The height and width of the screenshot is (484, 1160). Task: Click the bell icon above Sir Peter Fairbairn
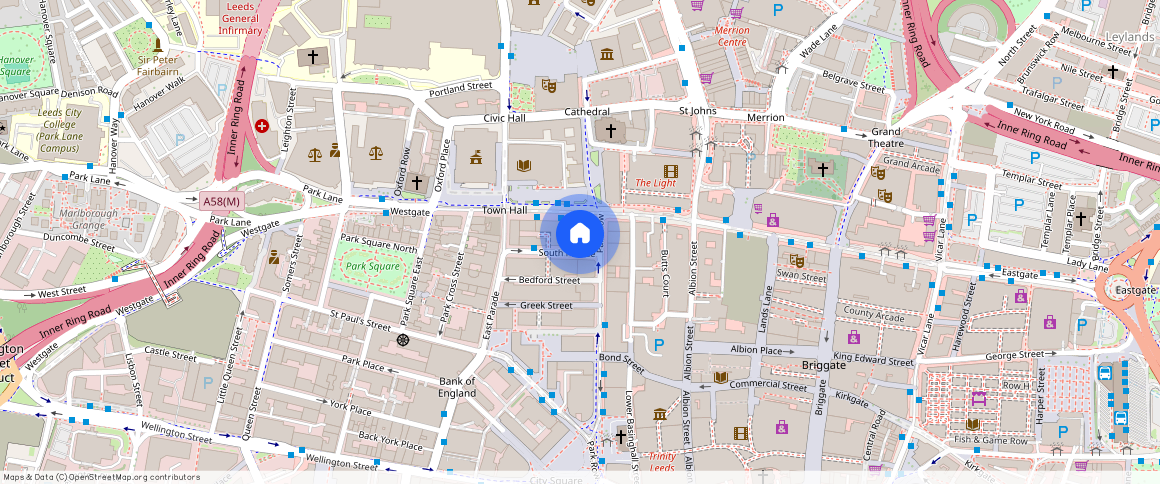[156, 45]
